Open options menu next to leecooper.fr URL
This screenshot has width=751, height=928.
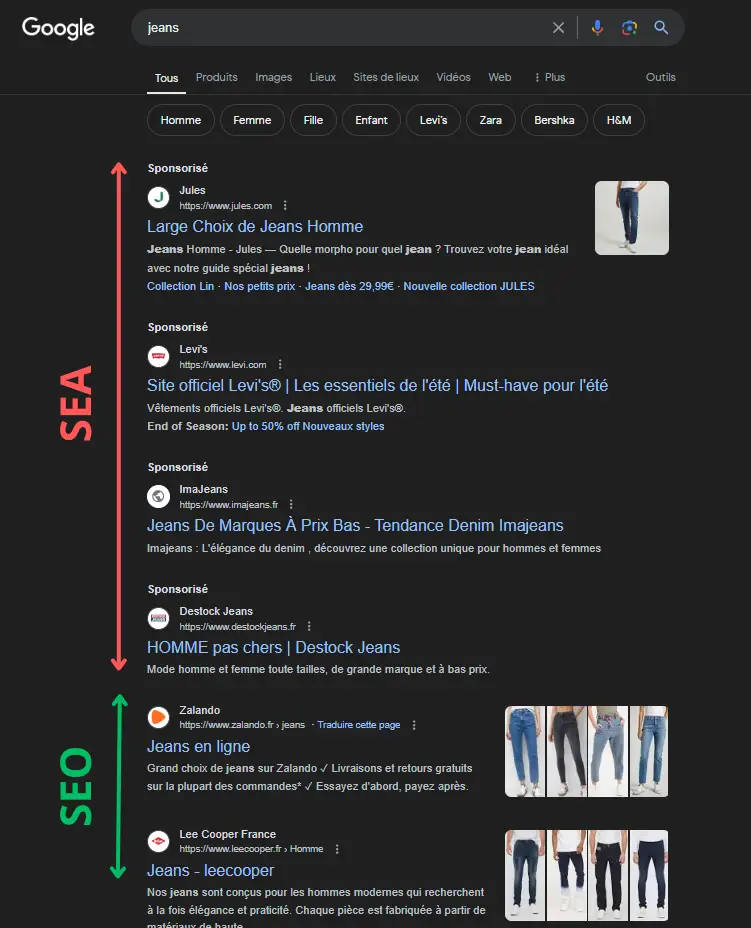[x=337, y=849]
